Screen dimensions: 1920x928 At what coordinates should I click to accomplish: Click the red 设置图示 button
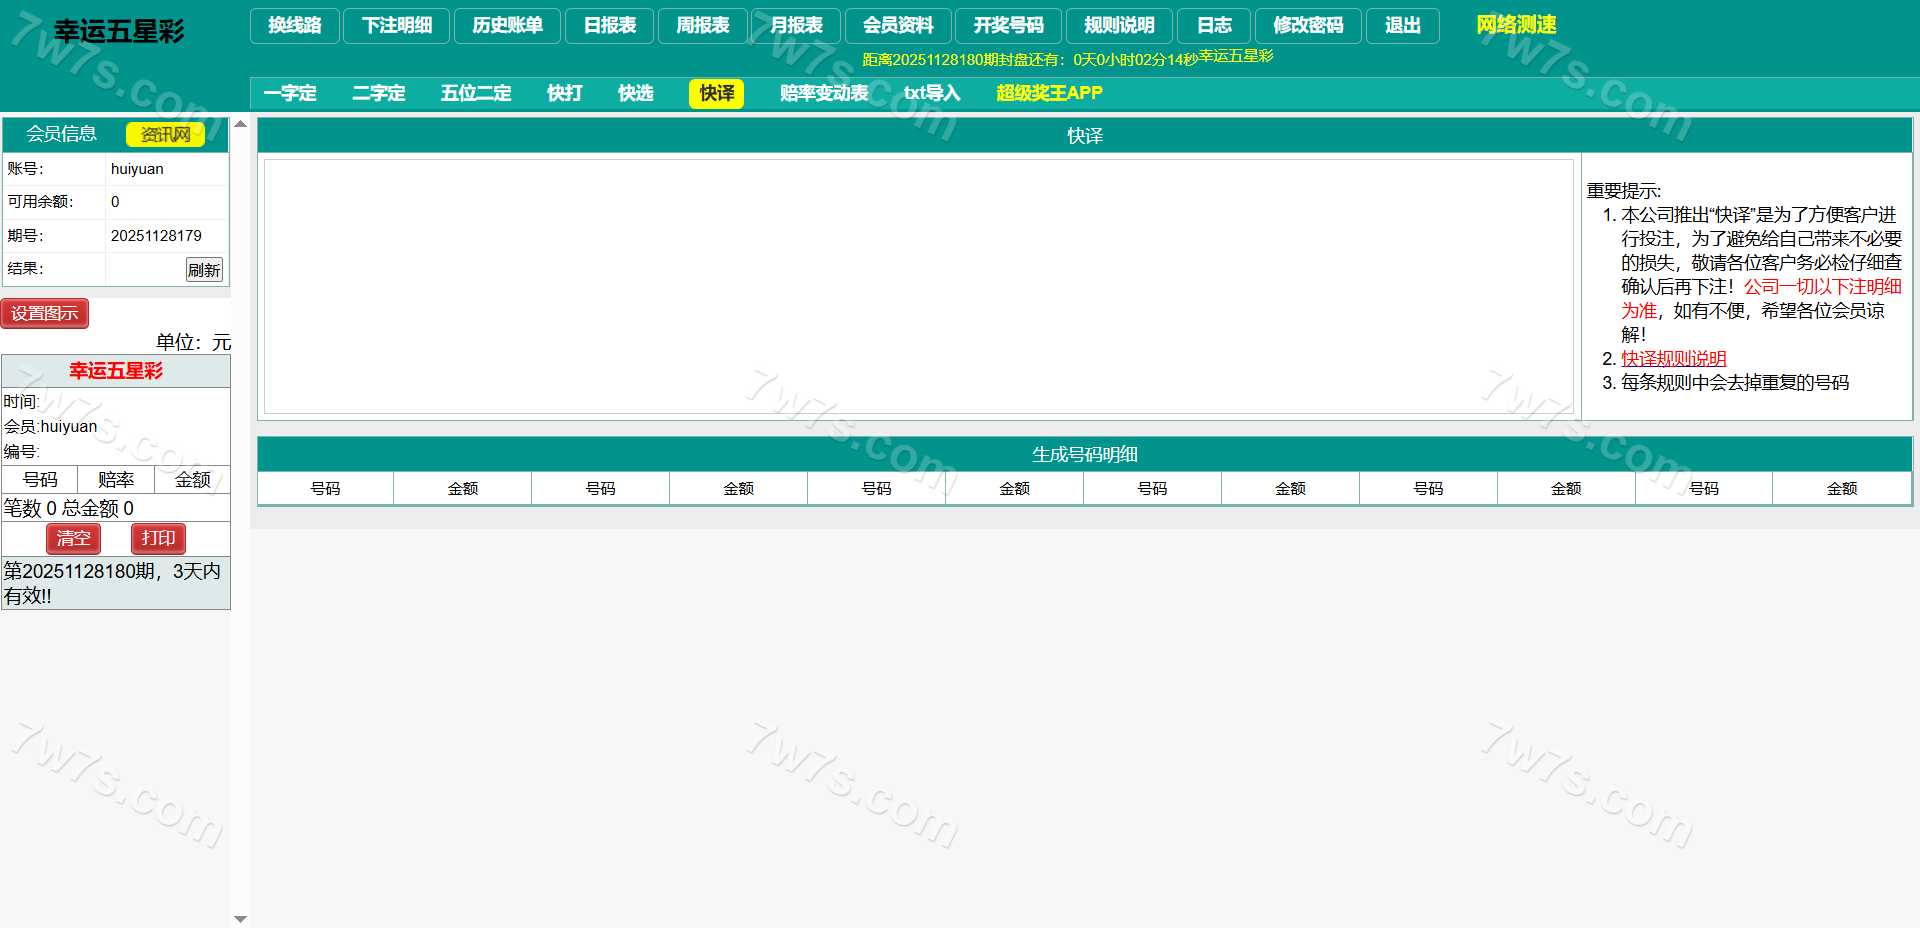tap(45, 313)
